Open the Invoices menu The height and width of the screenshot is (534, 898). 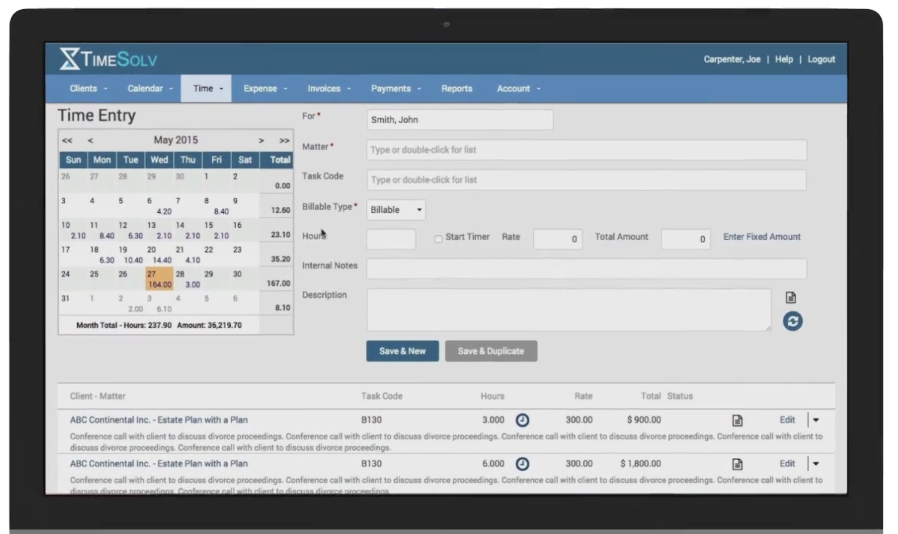(x=329, y=88)
